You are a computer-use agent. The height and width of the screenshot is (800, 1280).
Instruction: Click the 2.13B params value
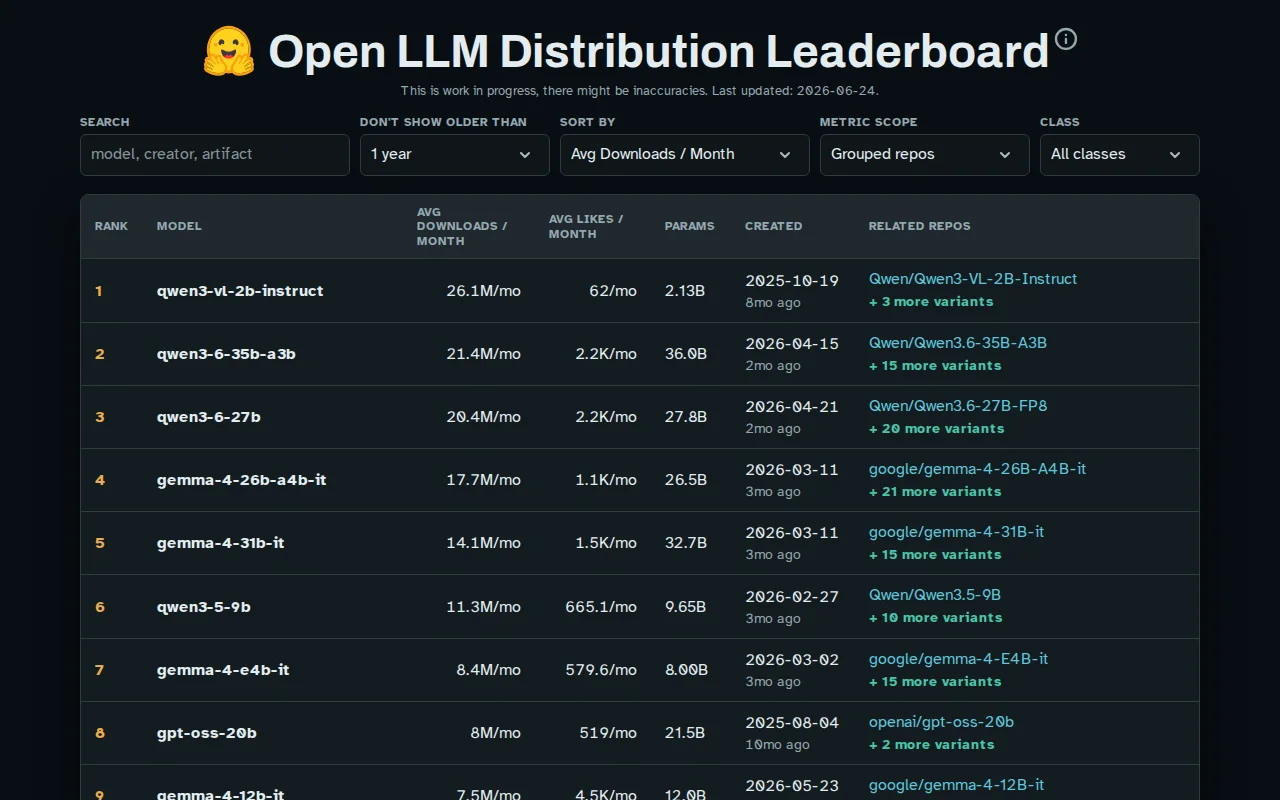tap(685, 291)
